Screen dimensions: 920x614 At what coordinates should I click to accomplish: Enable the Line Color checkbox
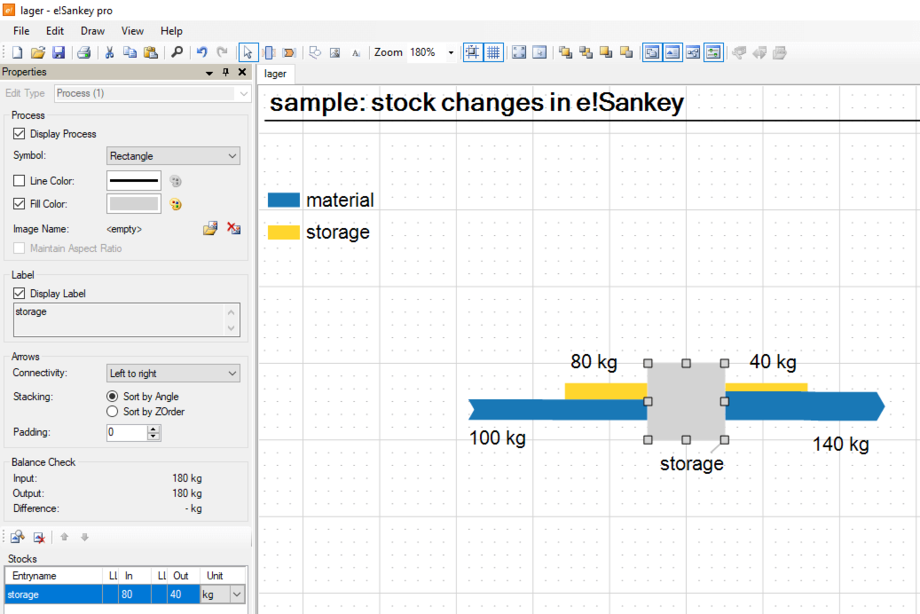coord(19,181)
